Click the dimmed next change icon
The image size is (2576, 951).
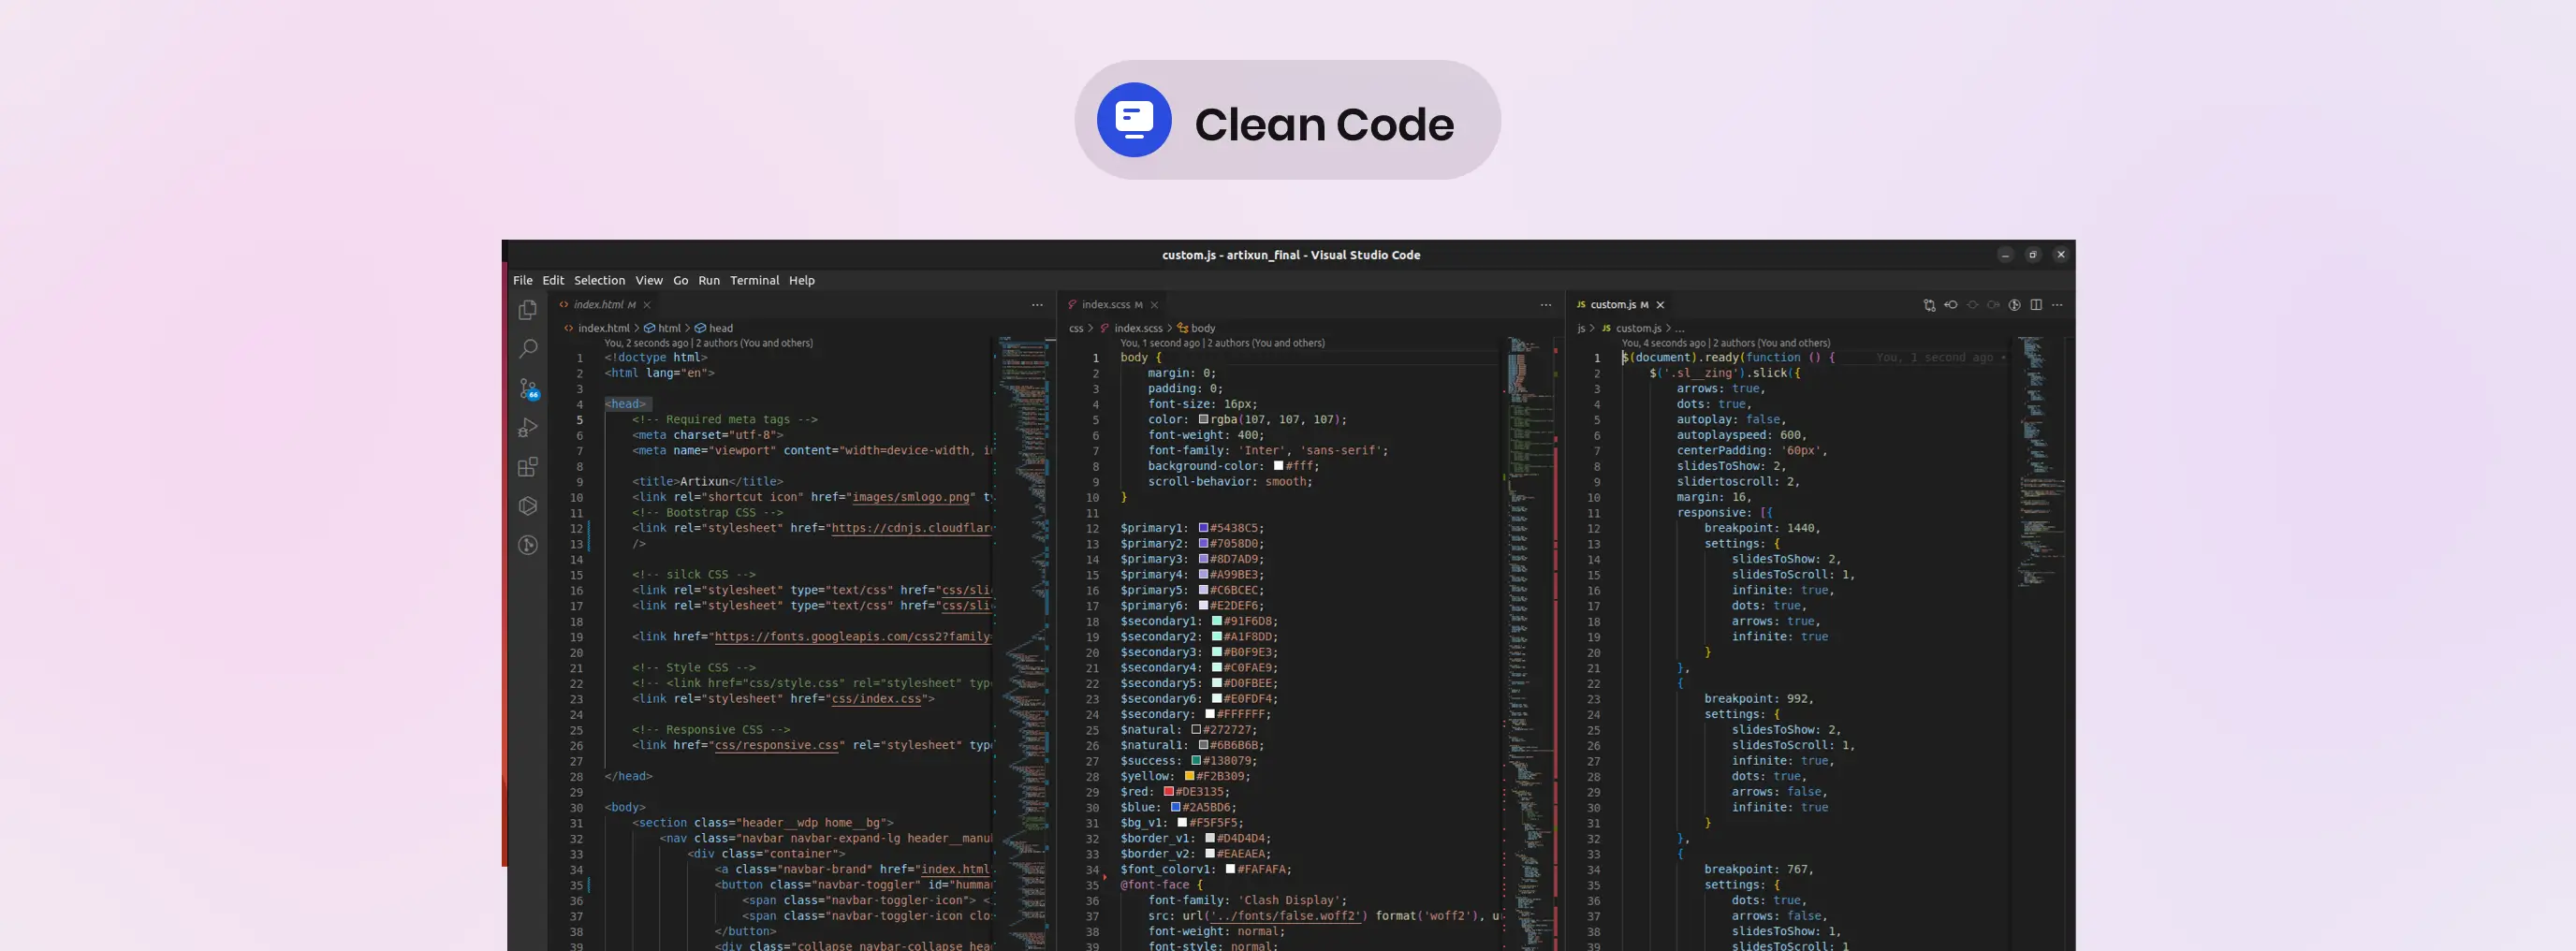pyautogui.click(x=1993, y=305)
